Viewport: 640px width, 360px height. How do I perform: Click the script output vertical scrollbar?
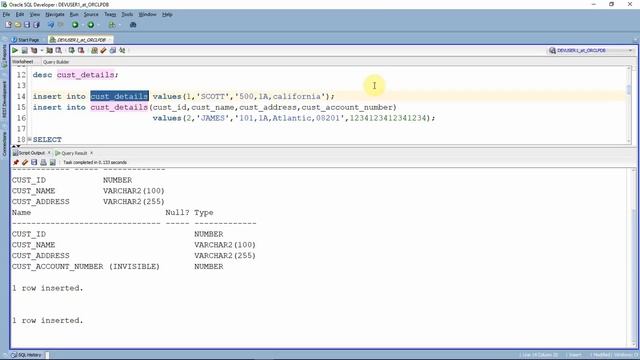tap(633, 257)
